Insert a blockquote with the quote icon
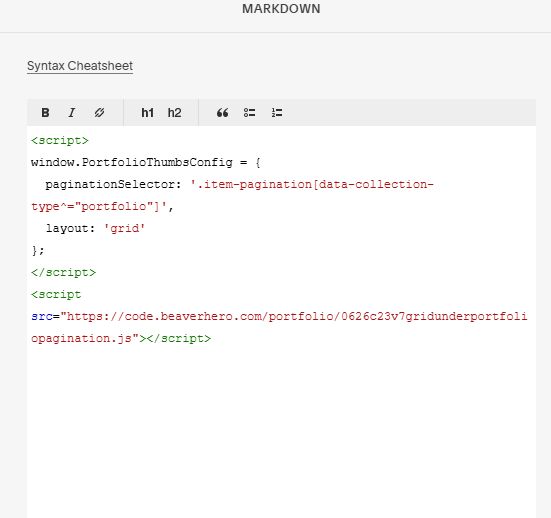 222,113
